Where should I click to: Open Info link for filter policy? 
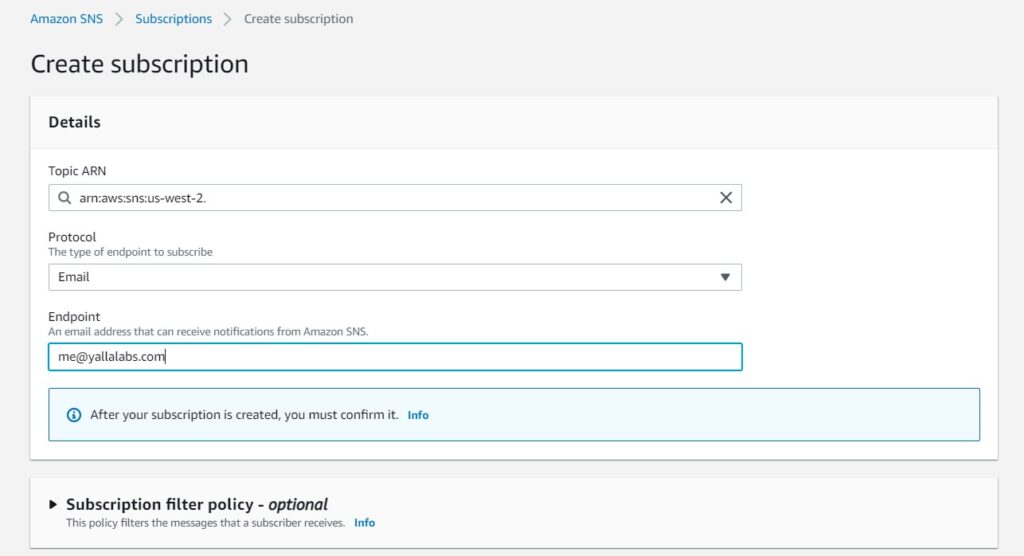tap(364, 523)
